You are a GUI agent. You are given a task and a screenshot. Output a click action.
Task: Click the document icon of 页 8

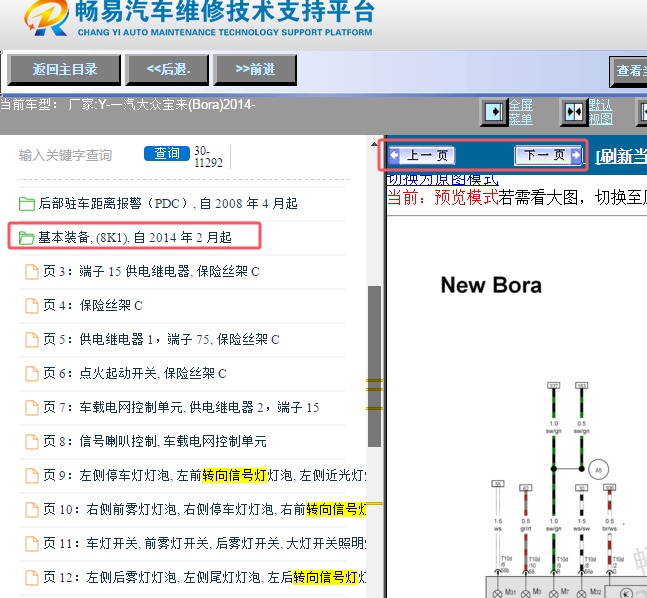tap(32, 442)
